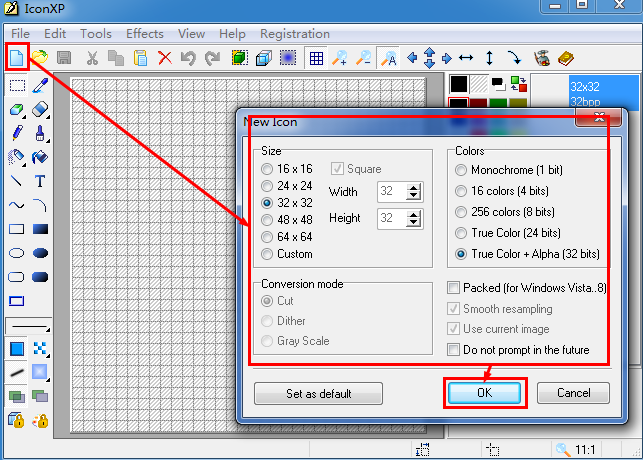Click the Height input field

[x=392, y=218]
